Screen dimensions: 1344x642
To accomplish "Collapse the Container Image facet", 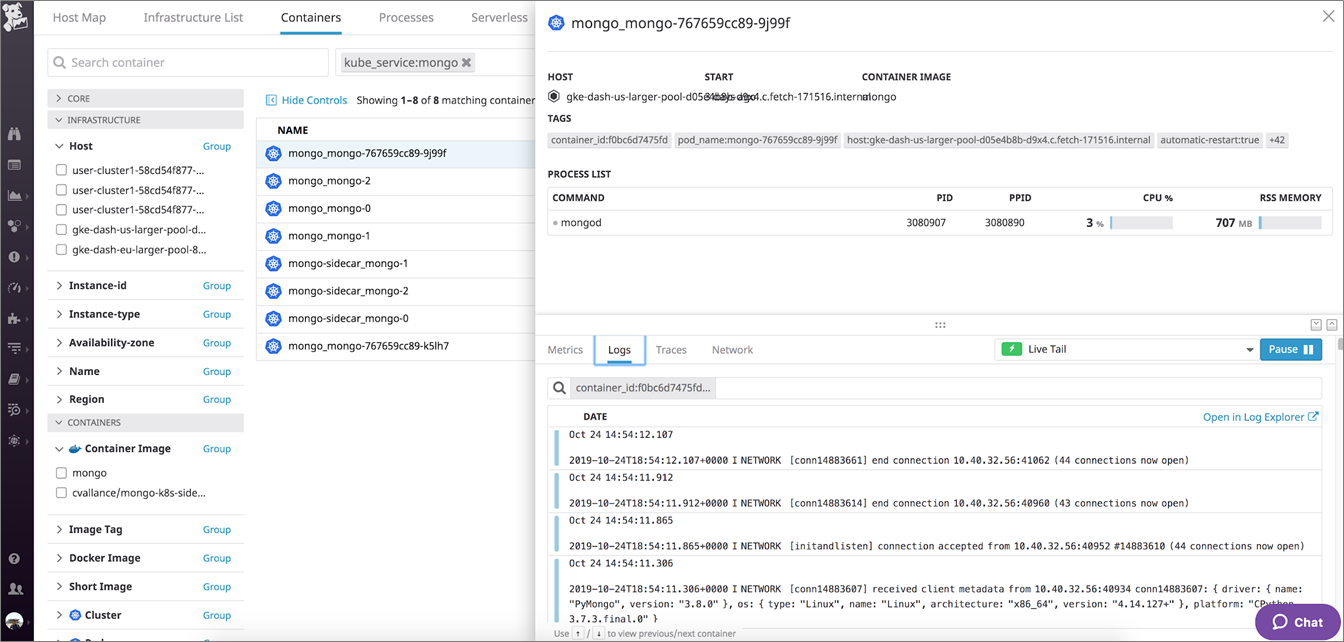I will point(59,449).
